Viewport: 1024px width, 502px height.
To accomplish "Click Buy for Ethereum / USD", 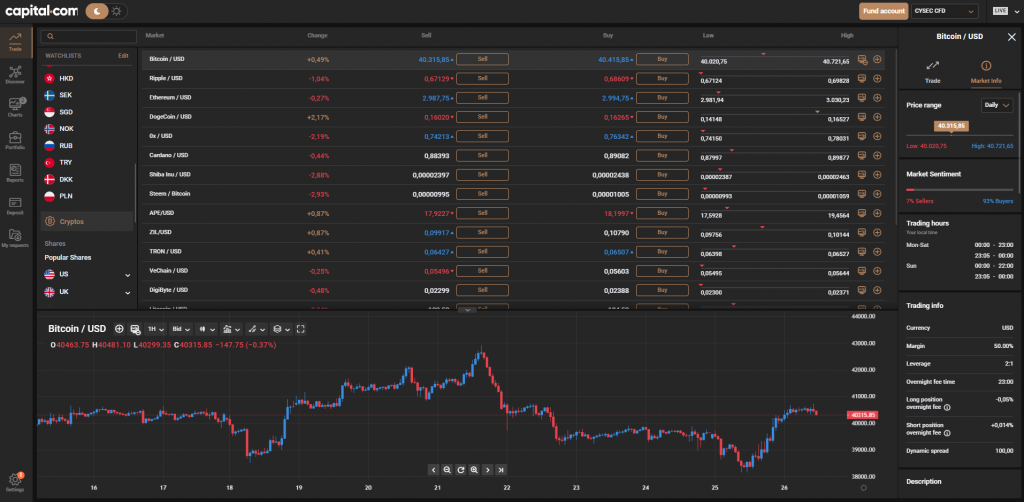I will (x=662, y=97).
